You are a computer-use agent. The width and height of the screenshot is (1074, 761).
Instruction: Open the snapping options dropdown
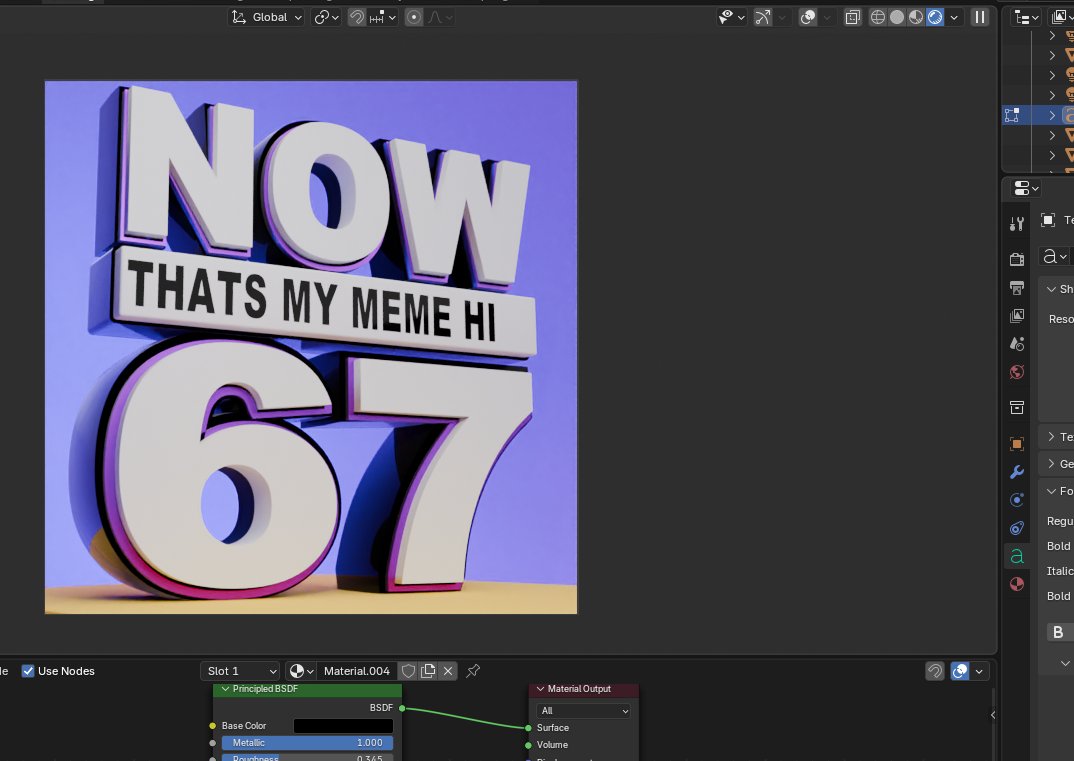[382, 17]
